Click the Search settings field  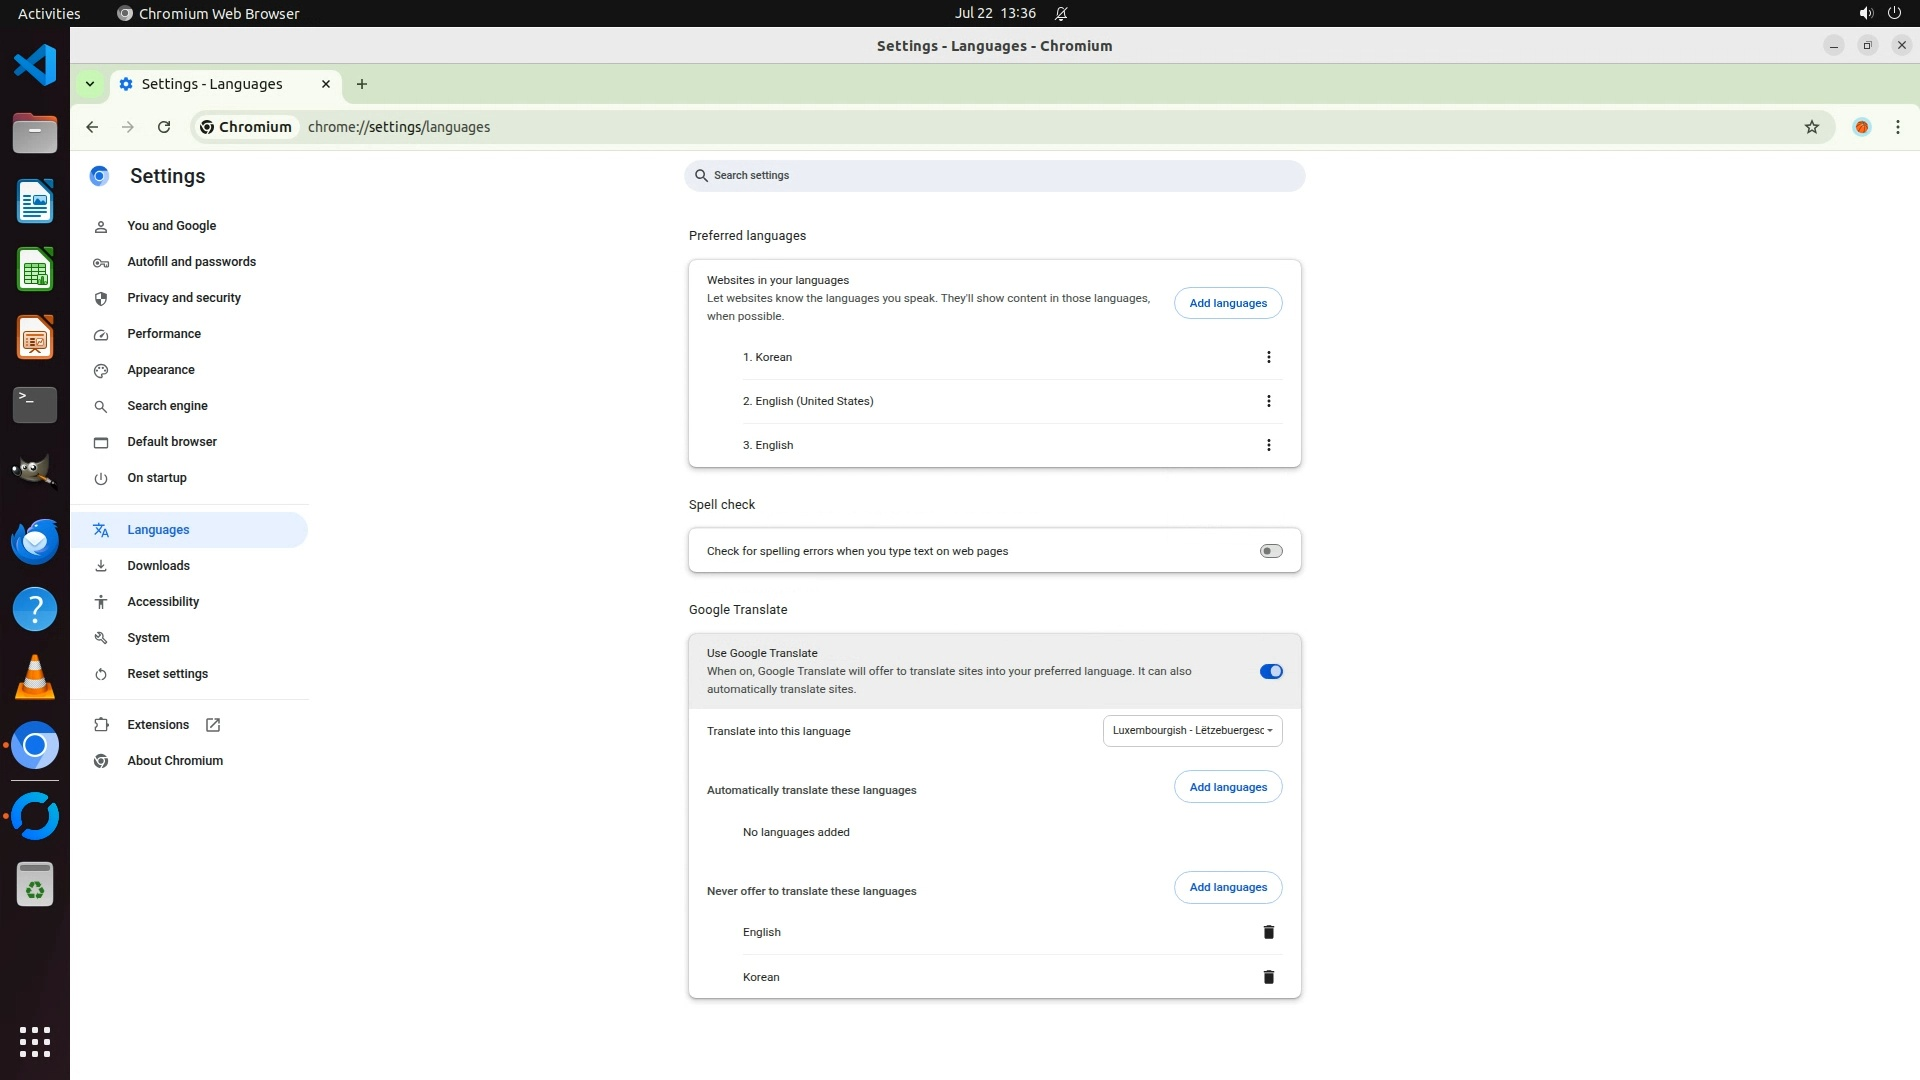994,176
